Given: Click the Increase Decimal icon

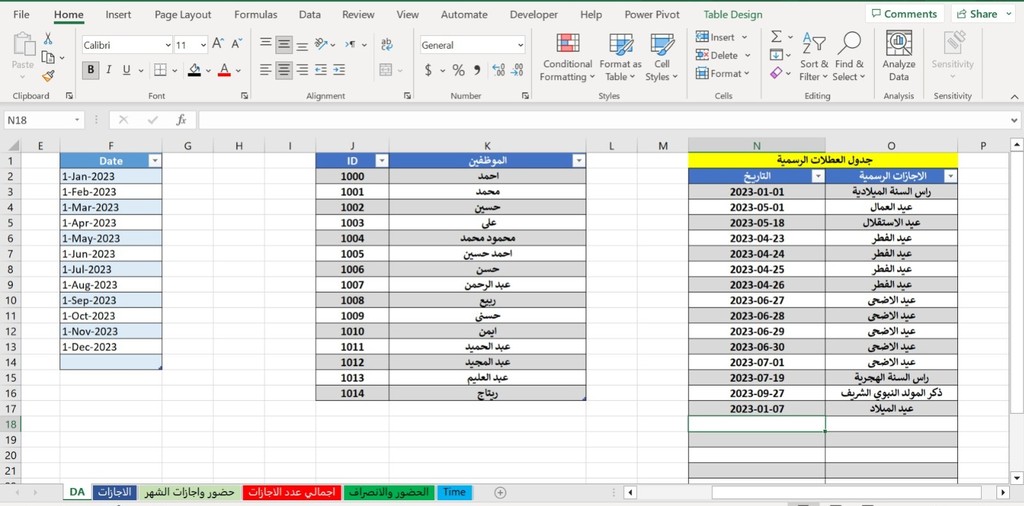Looking at the screenshot, I should (499, 70).
